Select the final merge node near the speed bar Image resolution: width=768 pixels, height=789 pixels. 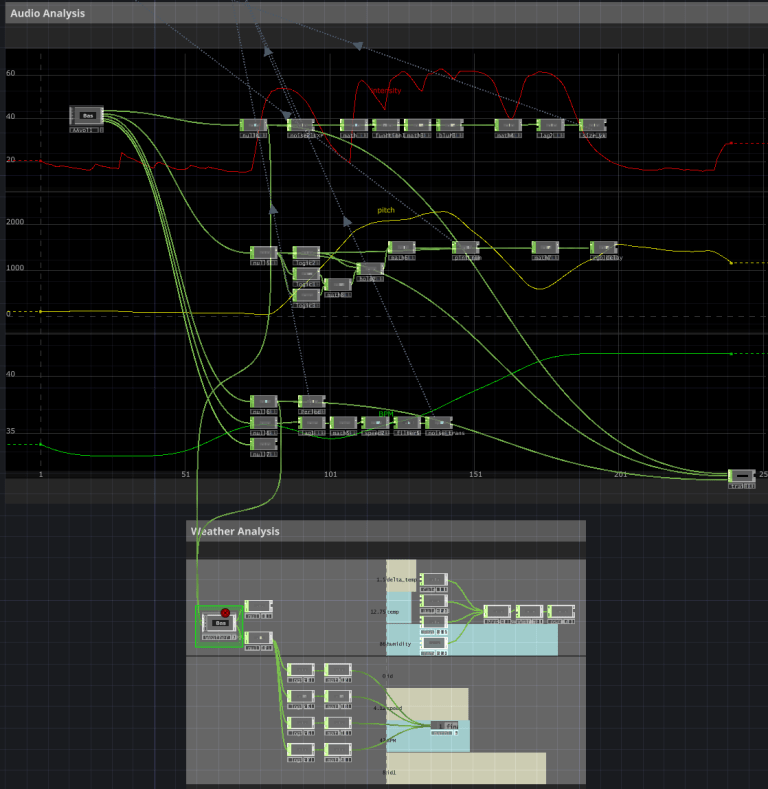445,727
